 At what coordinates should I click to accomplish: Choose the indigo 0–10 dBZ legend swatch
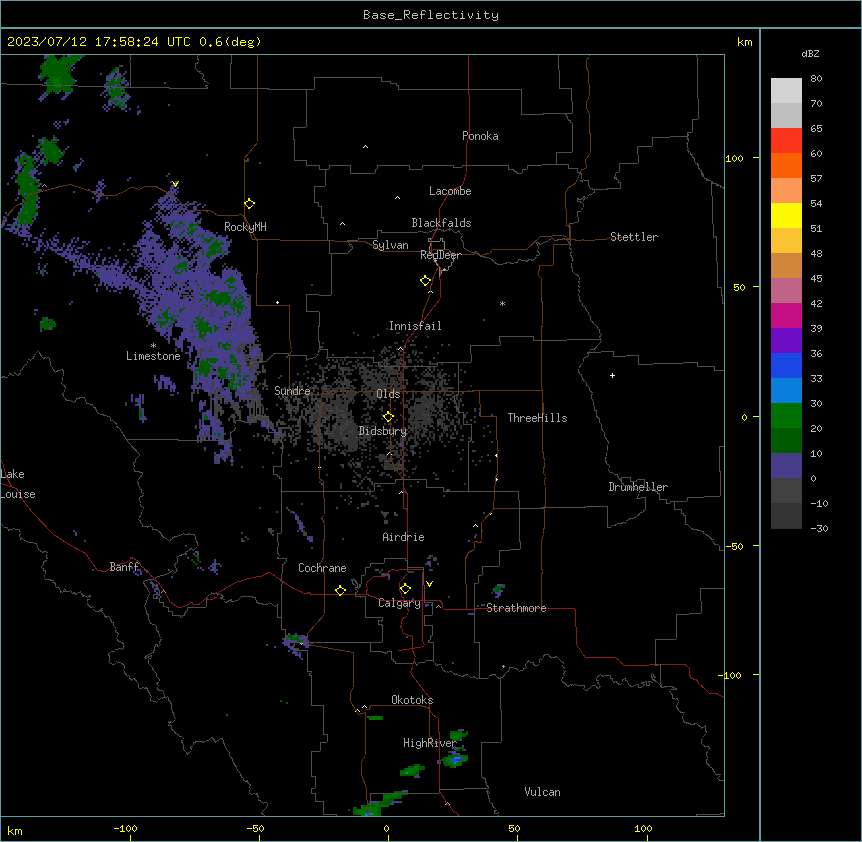pyautogui.click(x=786, y=466)
